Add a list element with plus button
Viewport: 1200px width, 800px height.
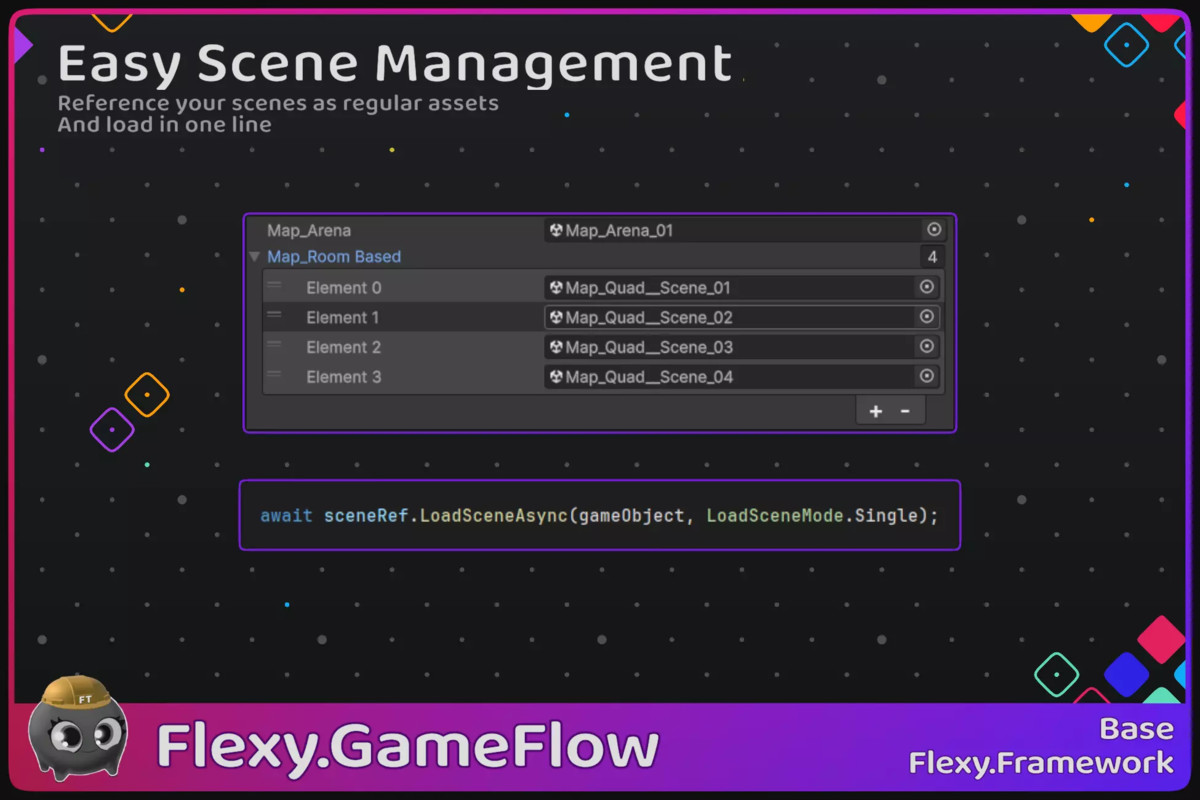(876, 411)
